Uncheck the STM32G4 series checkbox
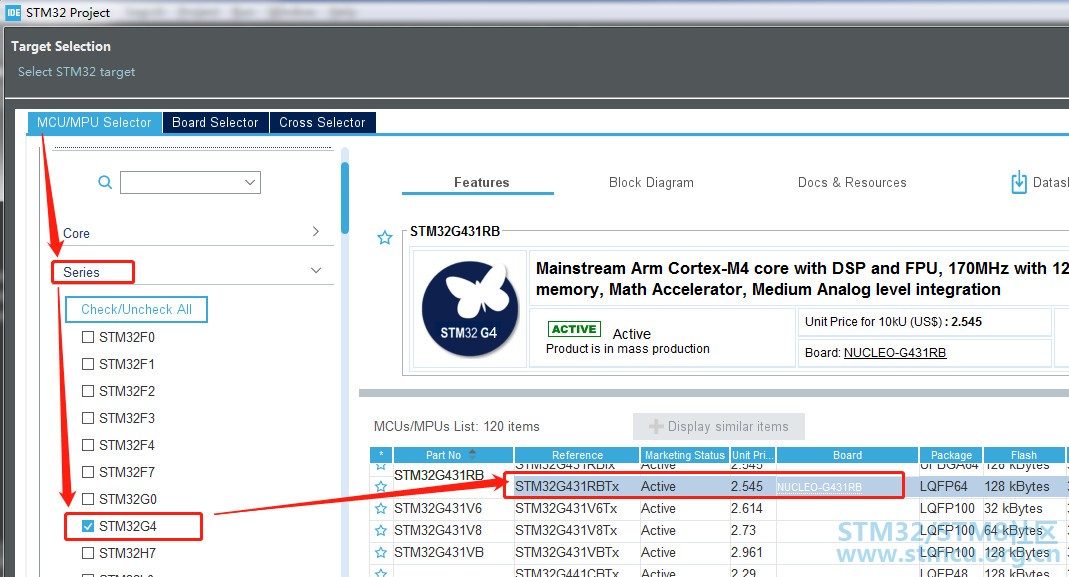The image size is (1069, 577). pyautogui.click(x=88, y=526)
